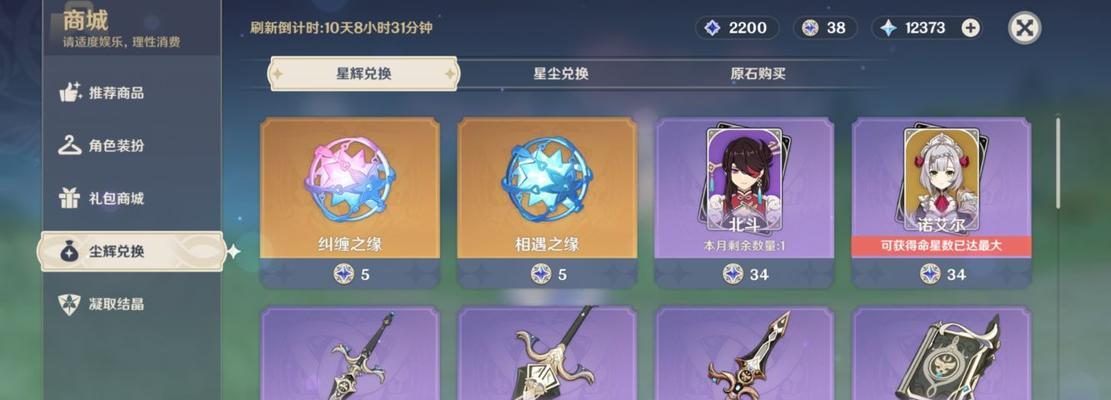Image resolution: width=1111 pixels, height=400 pixels.
Task: Click the 2200 genesis crystal counter
Action: pyautogui.click(x=738, y=28)
